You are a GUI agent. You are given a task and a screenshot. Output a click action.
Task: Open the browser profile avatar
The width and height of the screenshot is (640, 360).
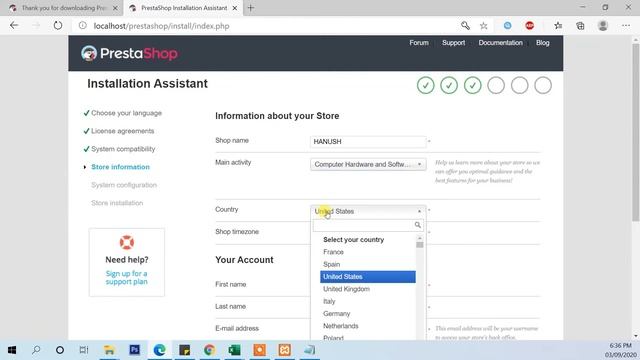[x=603, y=25]
